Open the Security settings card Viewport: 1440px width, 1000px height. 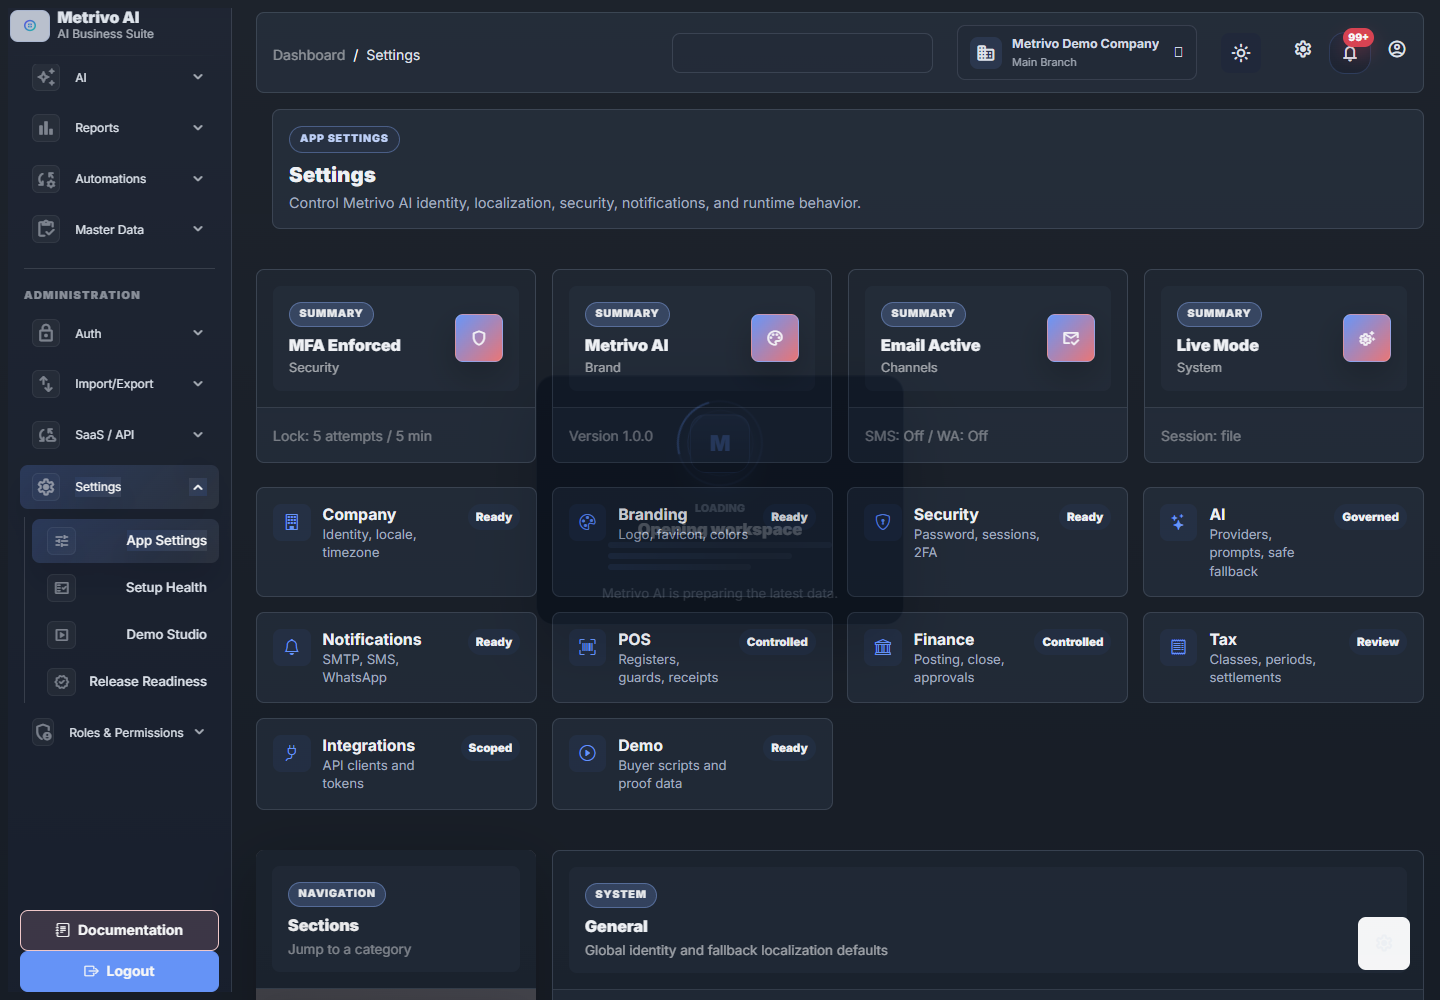tap(987, 542)
